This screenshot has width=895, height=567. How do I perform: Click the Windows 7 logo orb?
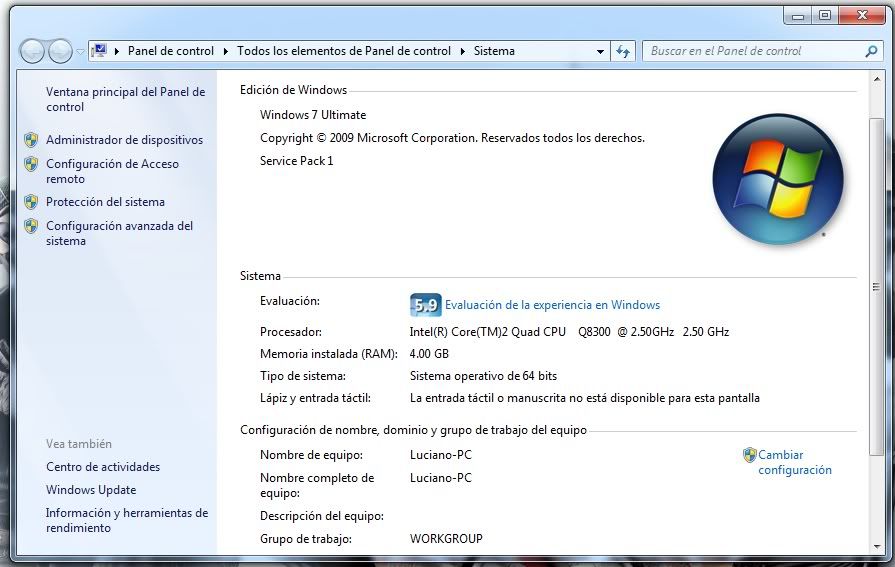click(778, 179)
